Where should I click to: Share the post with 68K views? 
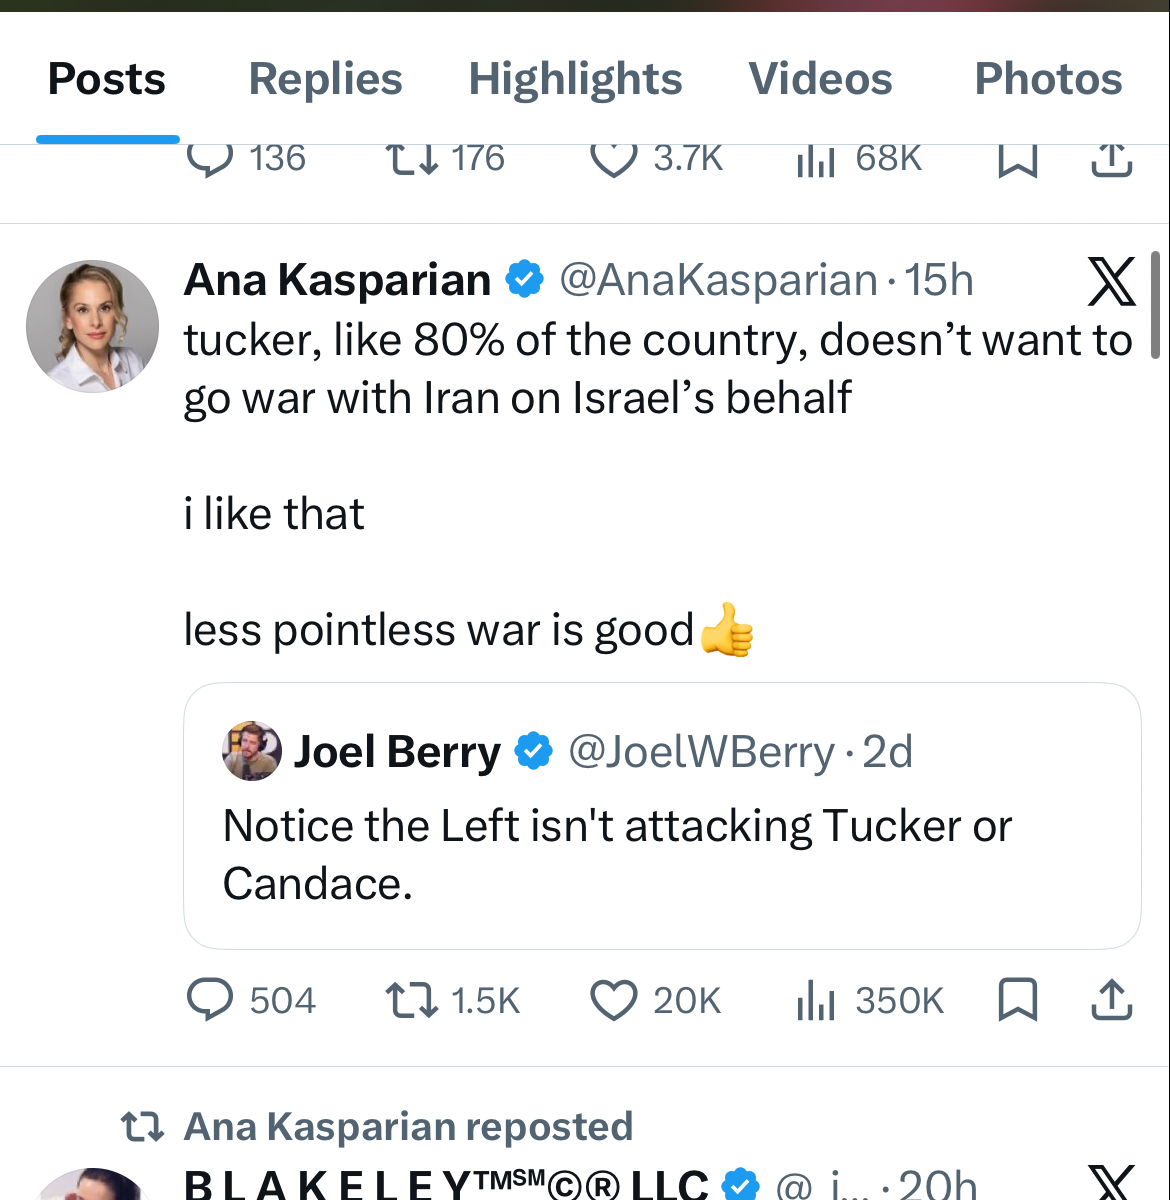[1111, 160]
